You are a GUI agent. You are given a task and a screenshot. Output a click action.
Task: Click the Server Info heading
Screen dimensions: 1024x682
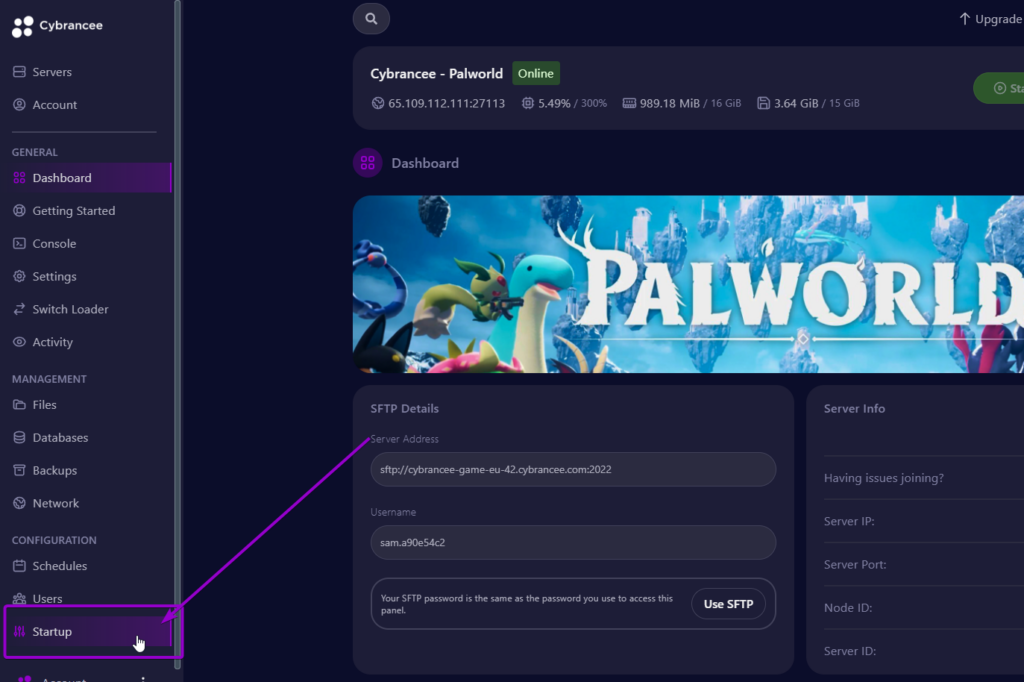tap(854, 408)
